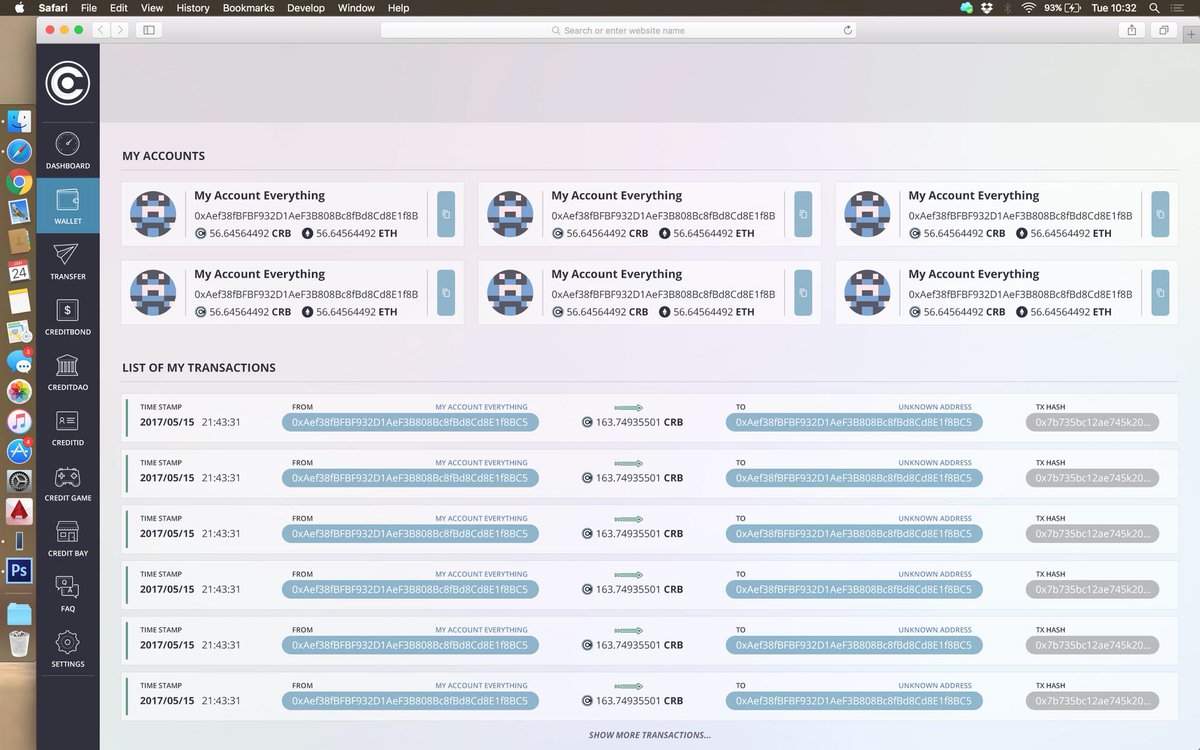The image size is (1200, 750).
Task: Open the Develop menu
Action: click(306, 8)
